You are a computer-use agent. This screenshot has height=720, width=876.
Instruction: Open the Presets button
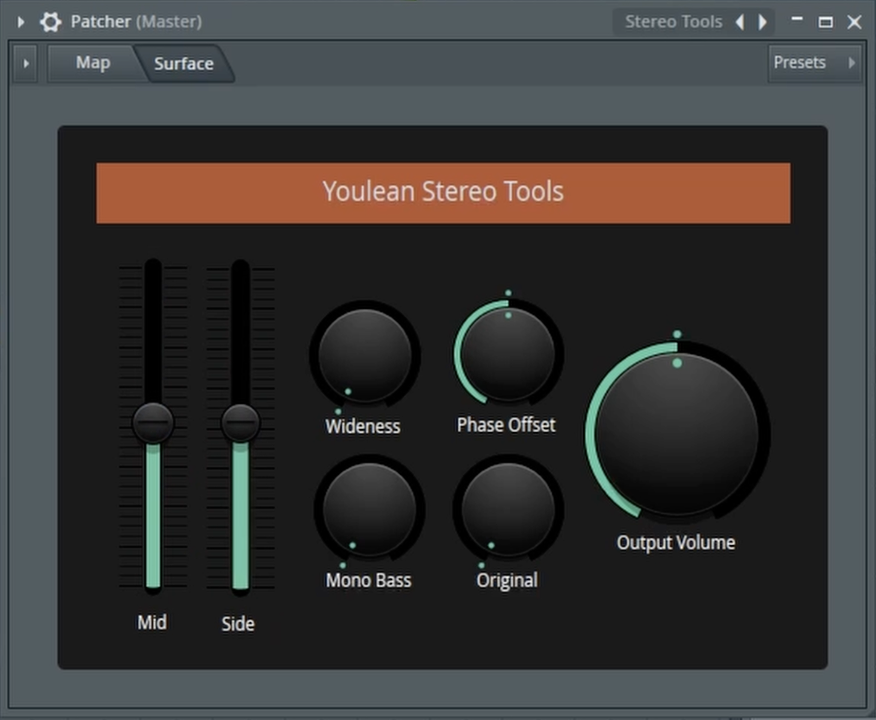pos(799,63)
